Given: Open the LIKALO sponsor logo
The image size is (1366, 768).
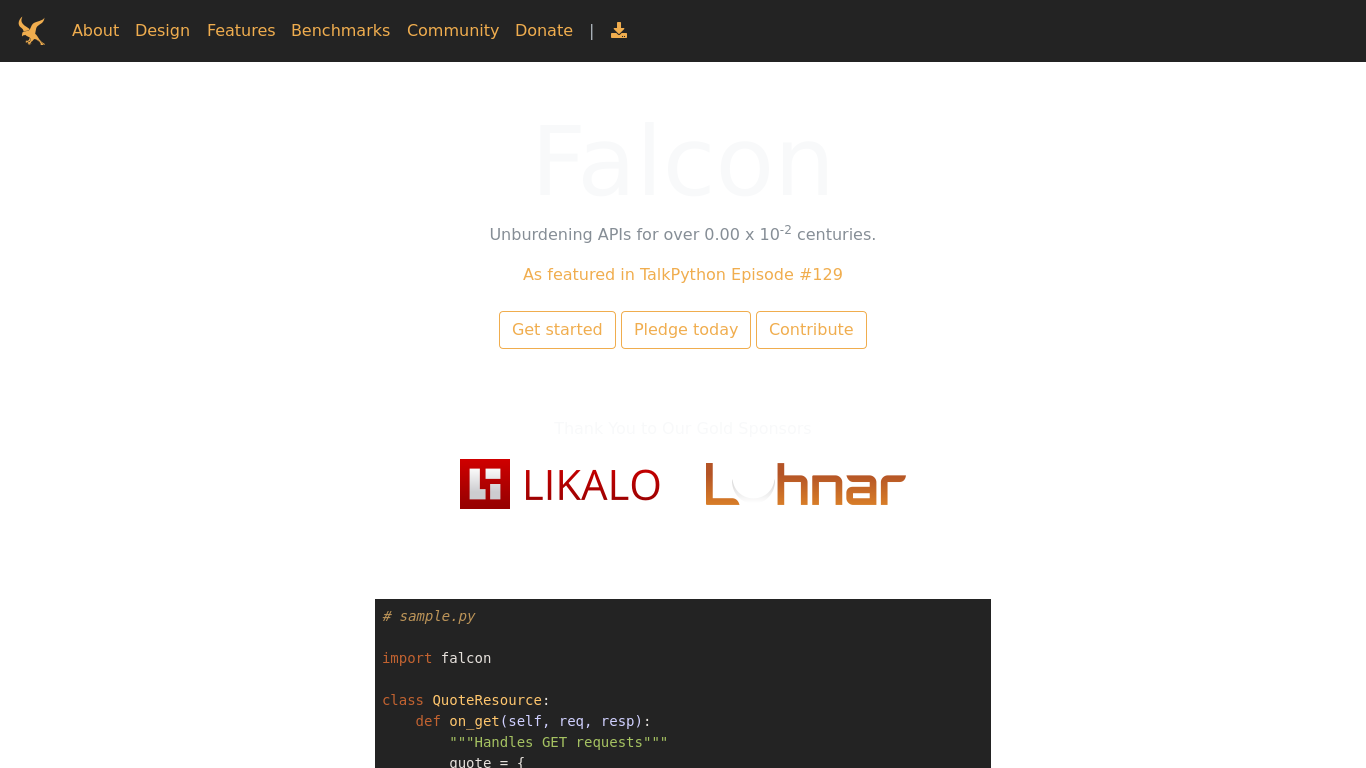Looking at the screenshot, I should (x=560, y=483).
